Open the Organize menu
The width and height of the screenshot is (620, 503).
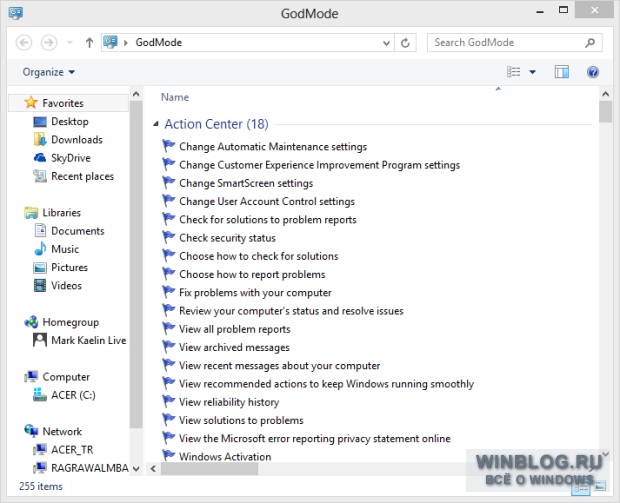(x=49, y=72)
